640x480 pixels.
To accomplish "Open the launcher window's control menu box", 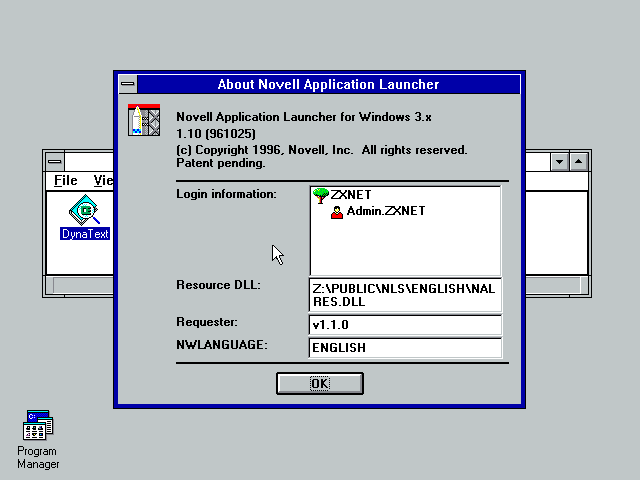I will tap(55, 162).
